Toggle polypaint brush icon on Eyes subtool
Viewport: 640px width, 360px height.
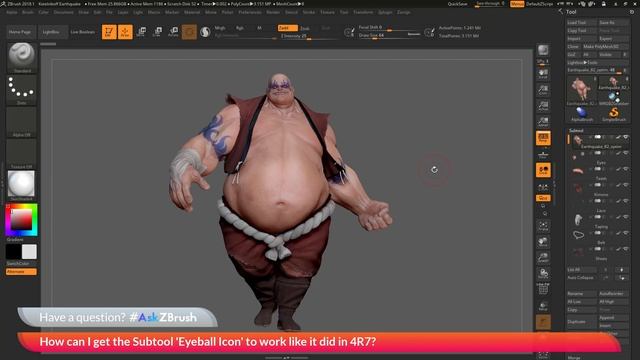pyautogui.click(x=618, y=153)
